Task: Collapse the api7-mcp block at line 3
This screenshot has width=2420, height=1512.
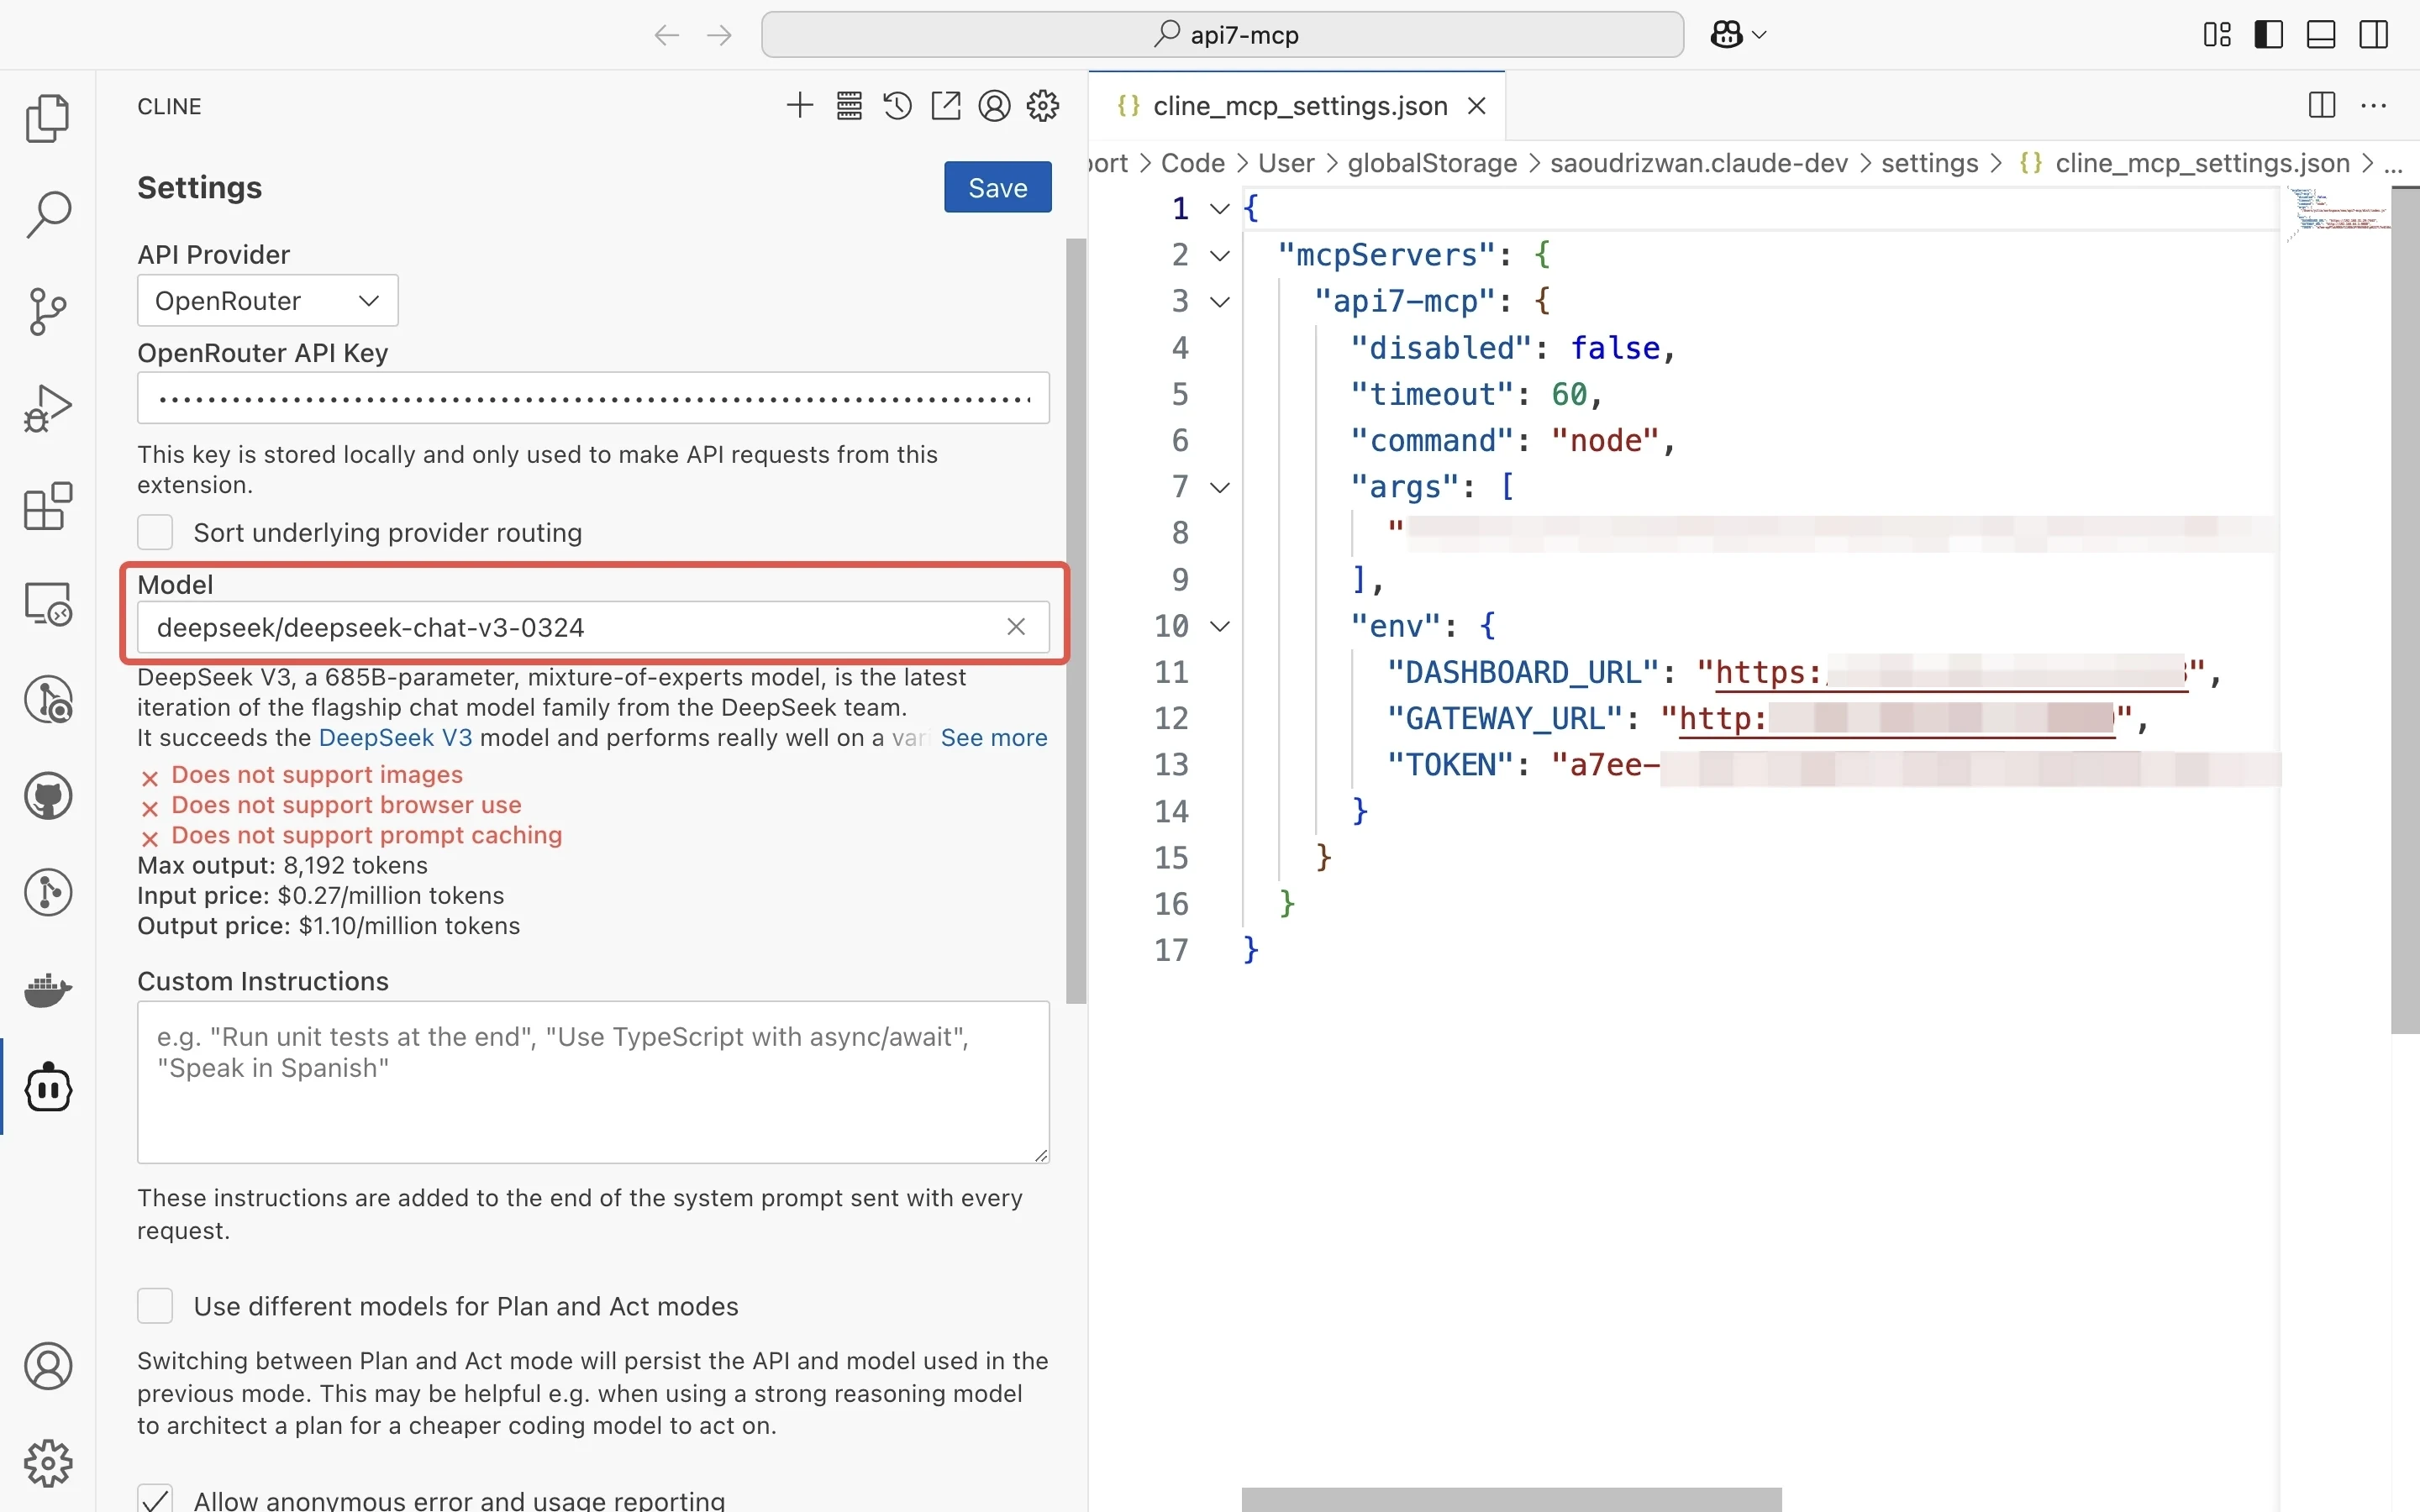Action: pyautogui.click(x=1219, y=302)
